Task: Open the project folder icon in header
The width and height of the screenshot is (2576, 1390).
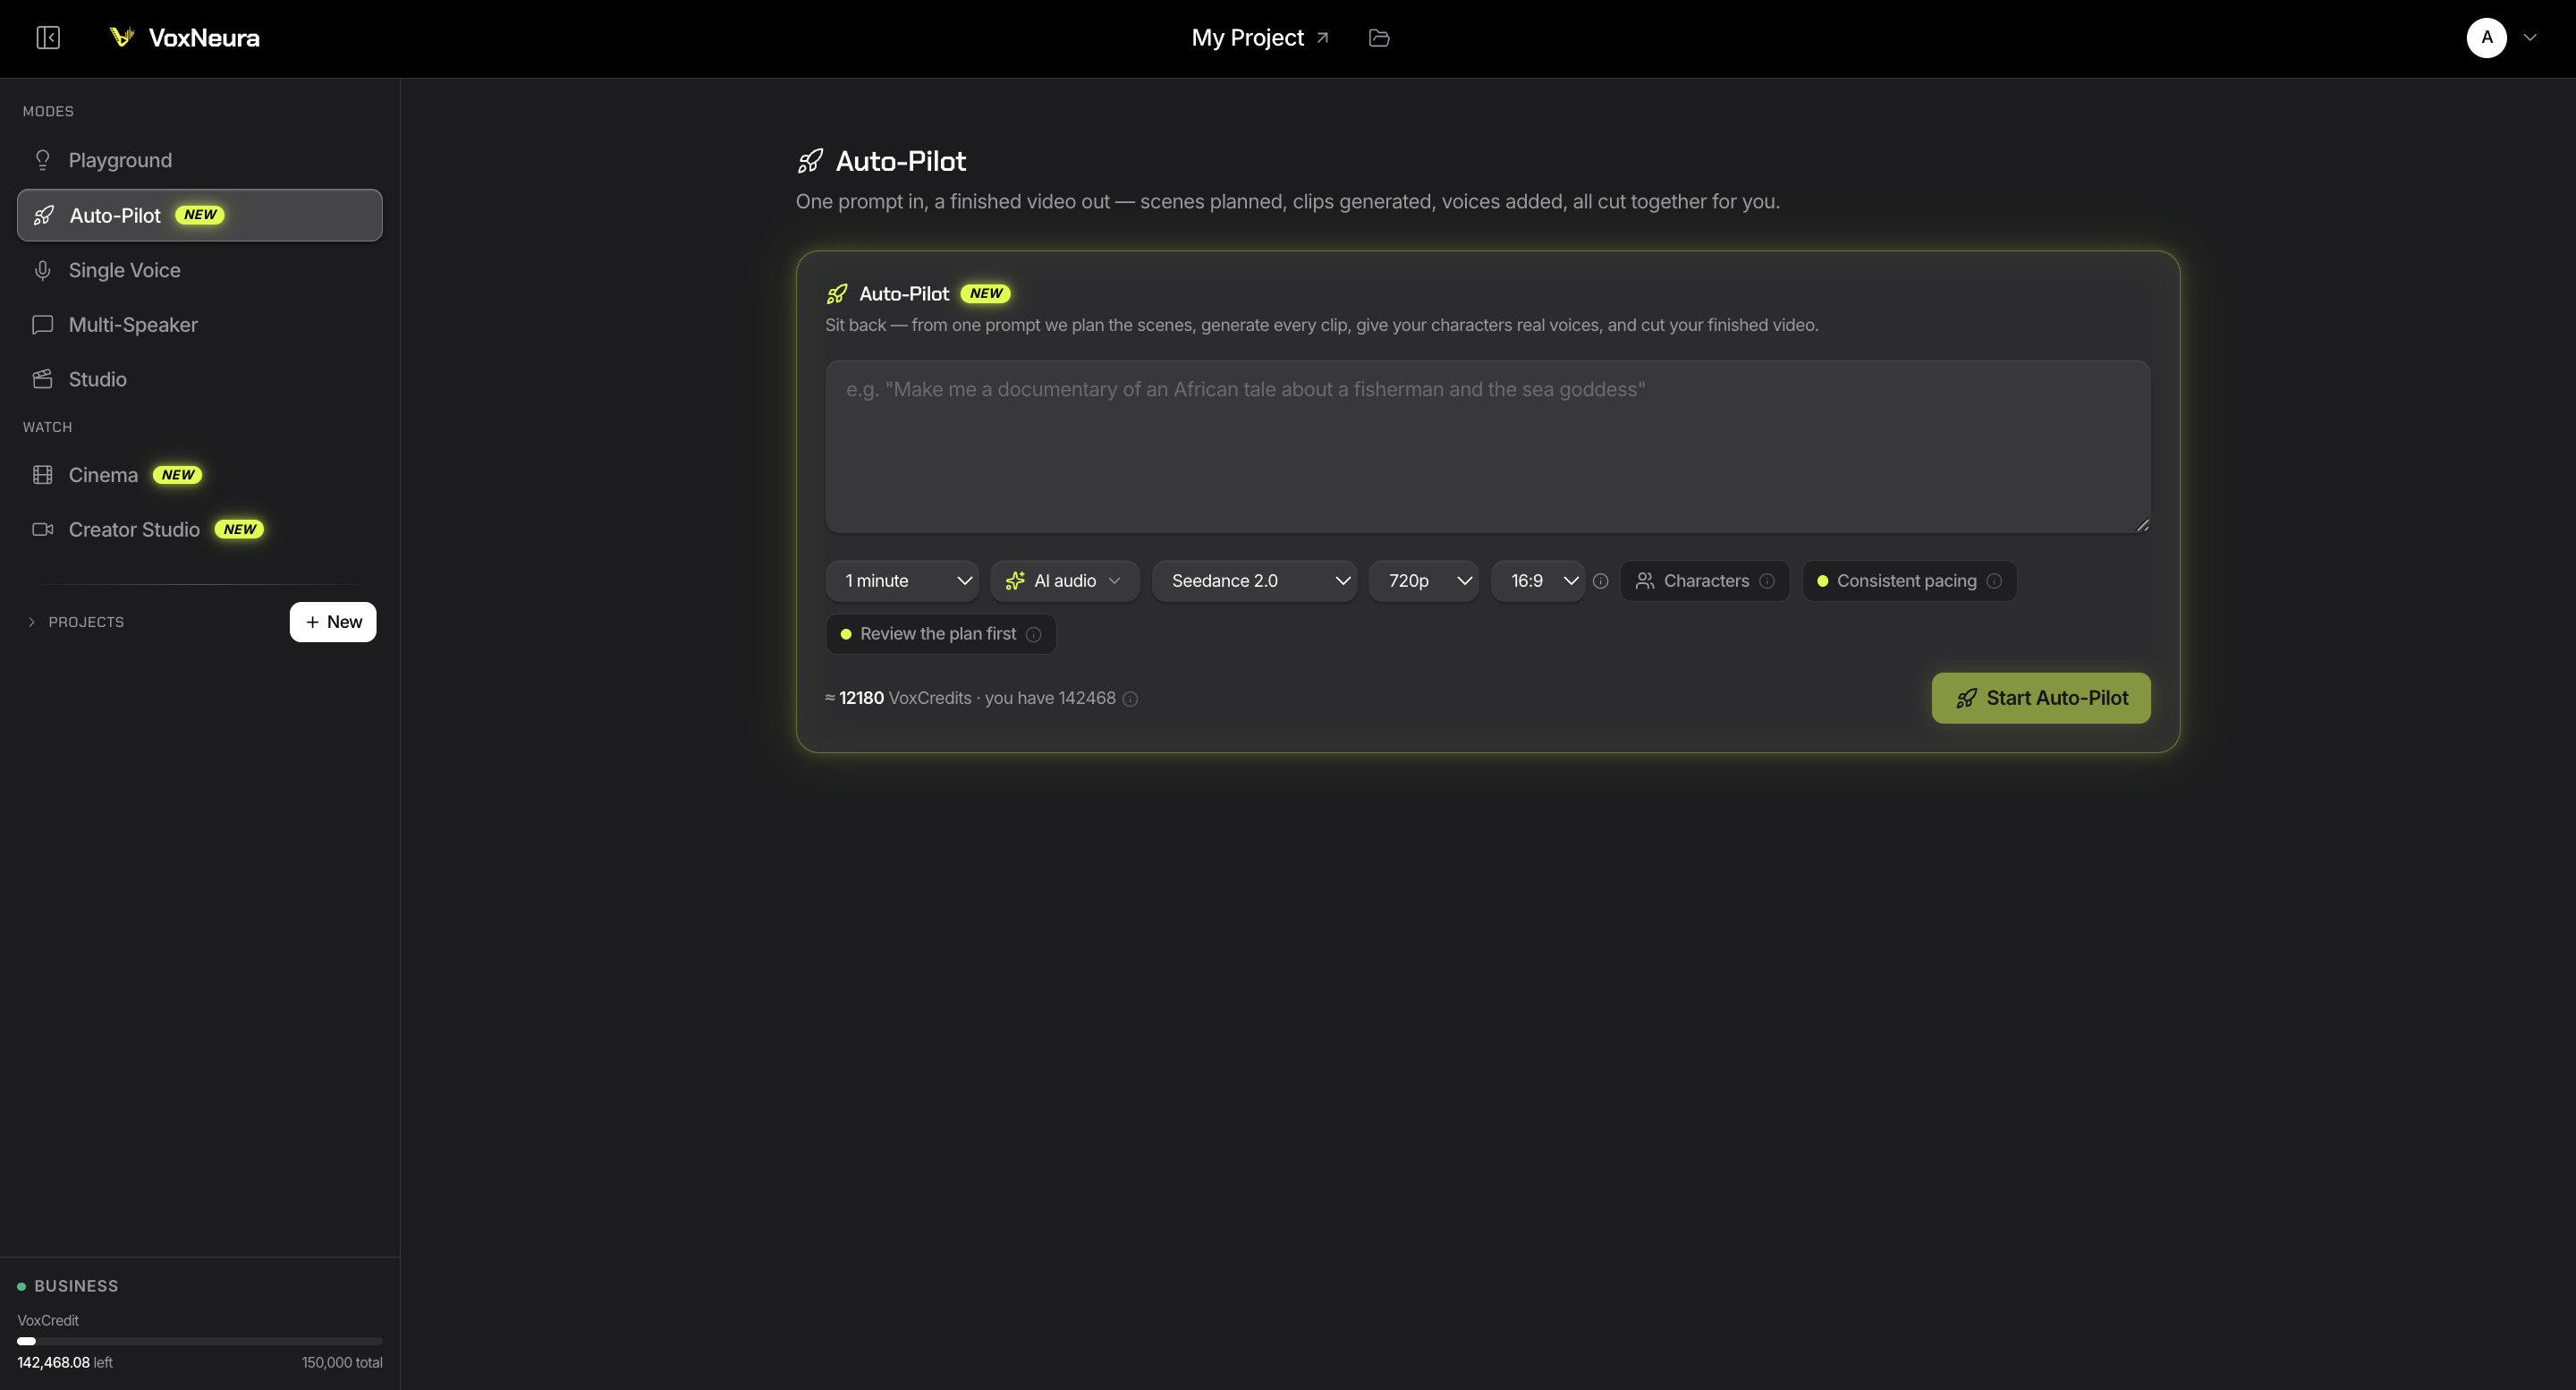Action: point(1379,38)
